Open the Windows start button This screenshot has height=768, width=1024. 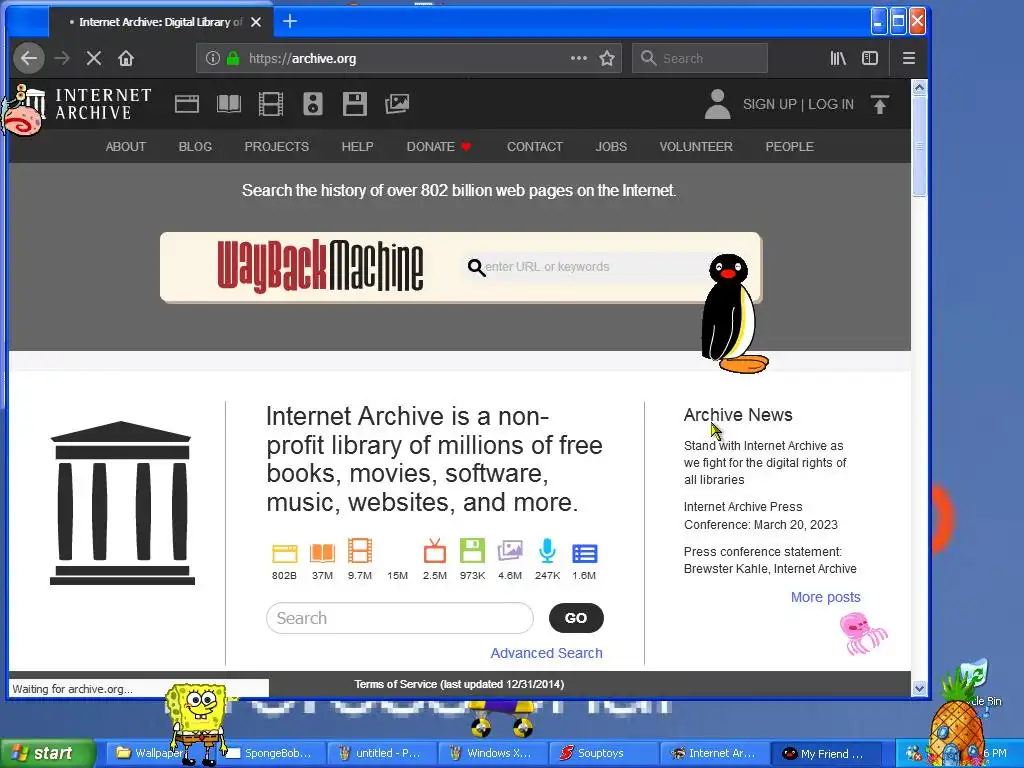click(47, 753)
